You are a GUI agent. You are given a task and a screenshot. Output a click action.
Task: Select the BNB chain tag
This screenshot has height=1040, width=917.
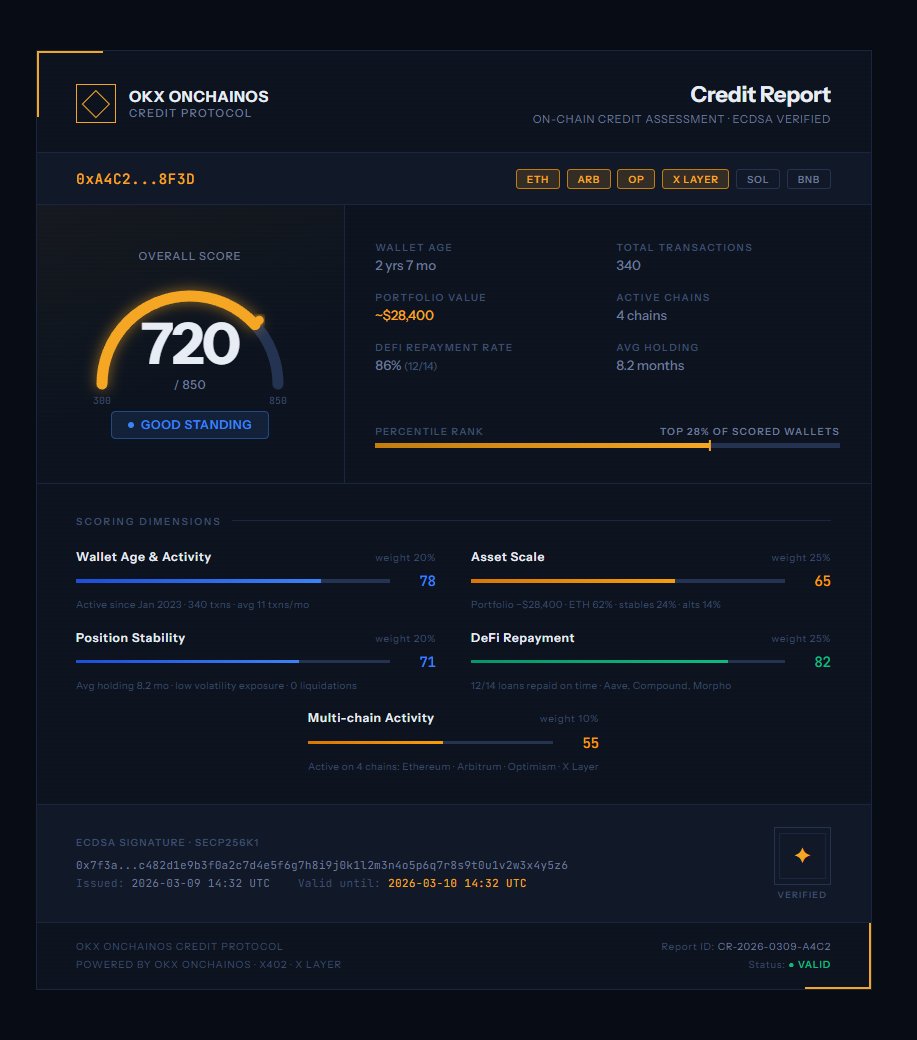(x=808, y=179)
